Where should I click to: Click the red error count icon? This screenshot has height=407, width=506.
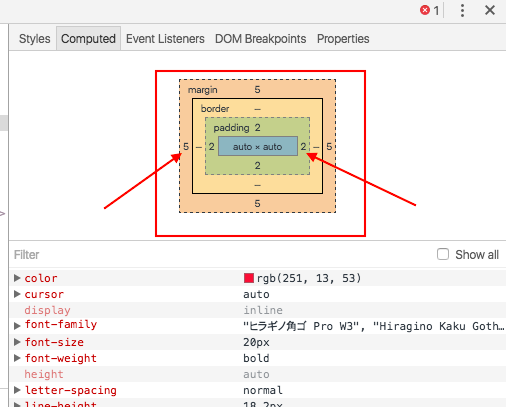[425, 10]
